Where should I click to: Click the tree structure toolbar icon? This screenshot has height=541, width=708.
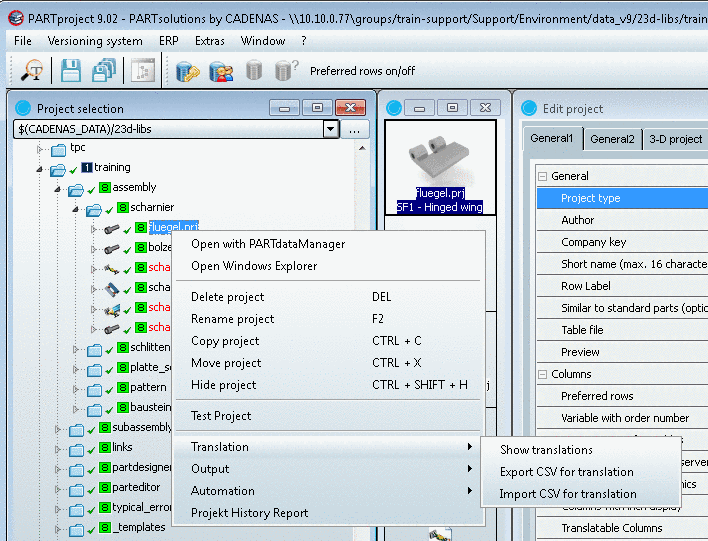143,71
